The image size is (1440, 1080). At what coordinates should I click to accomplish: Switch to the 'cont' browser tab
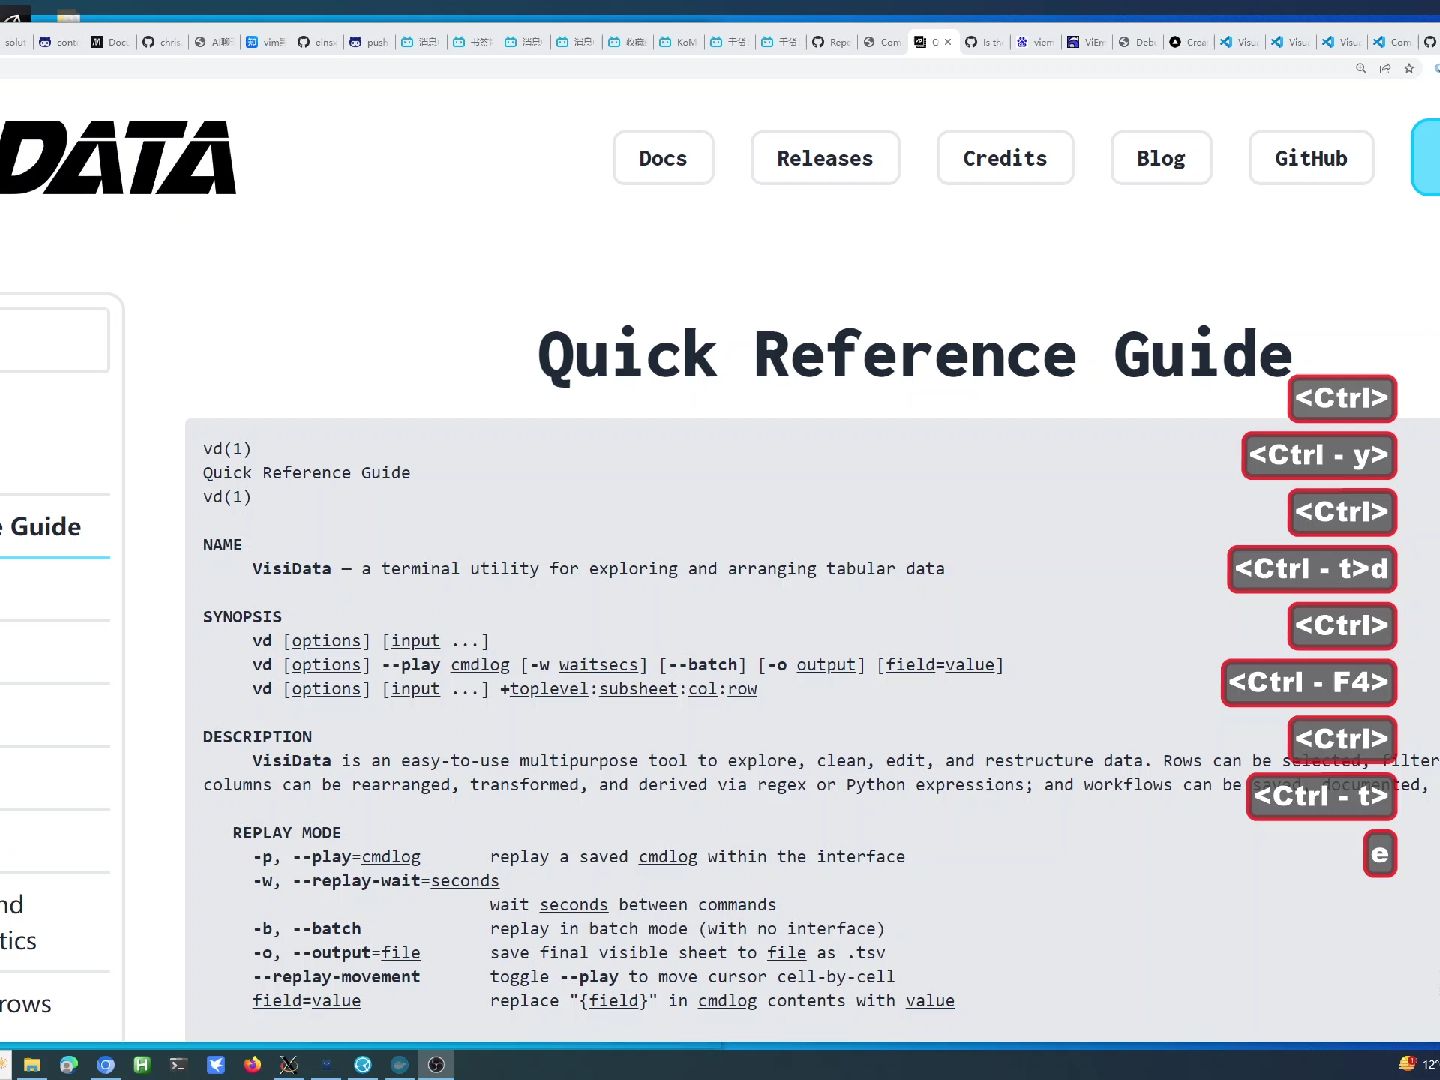point(58,42)
